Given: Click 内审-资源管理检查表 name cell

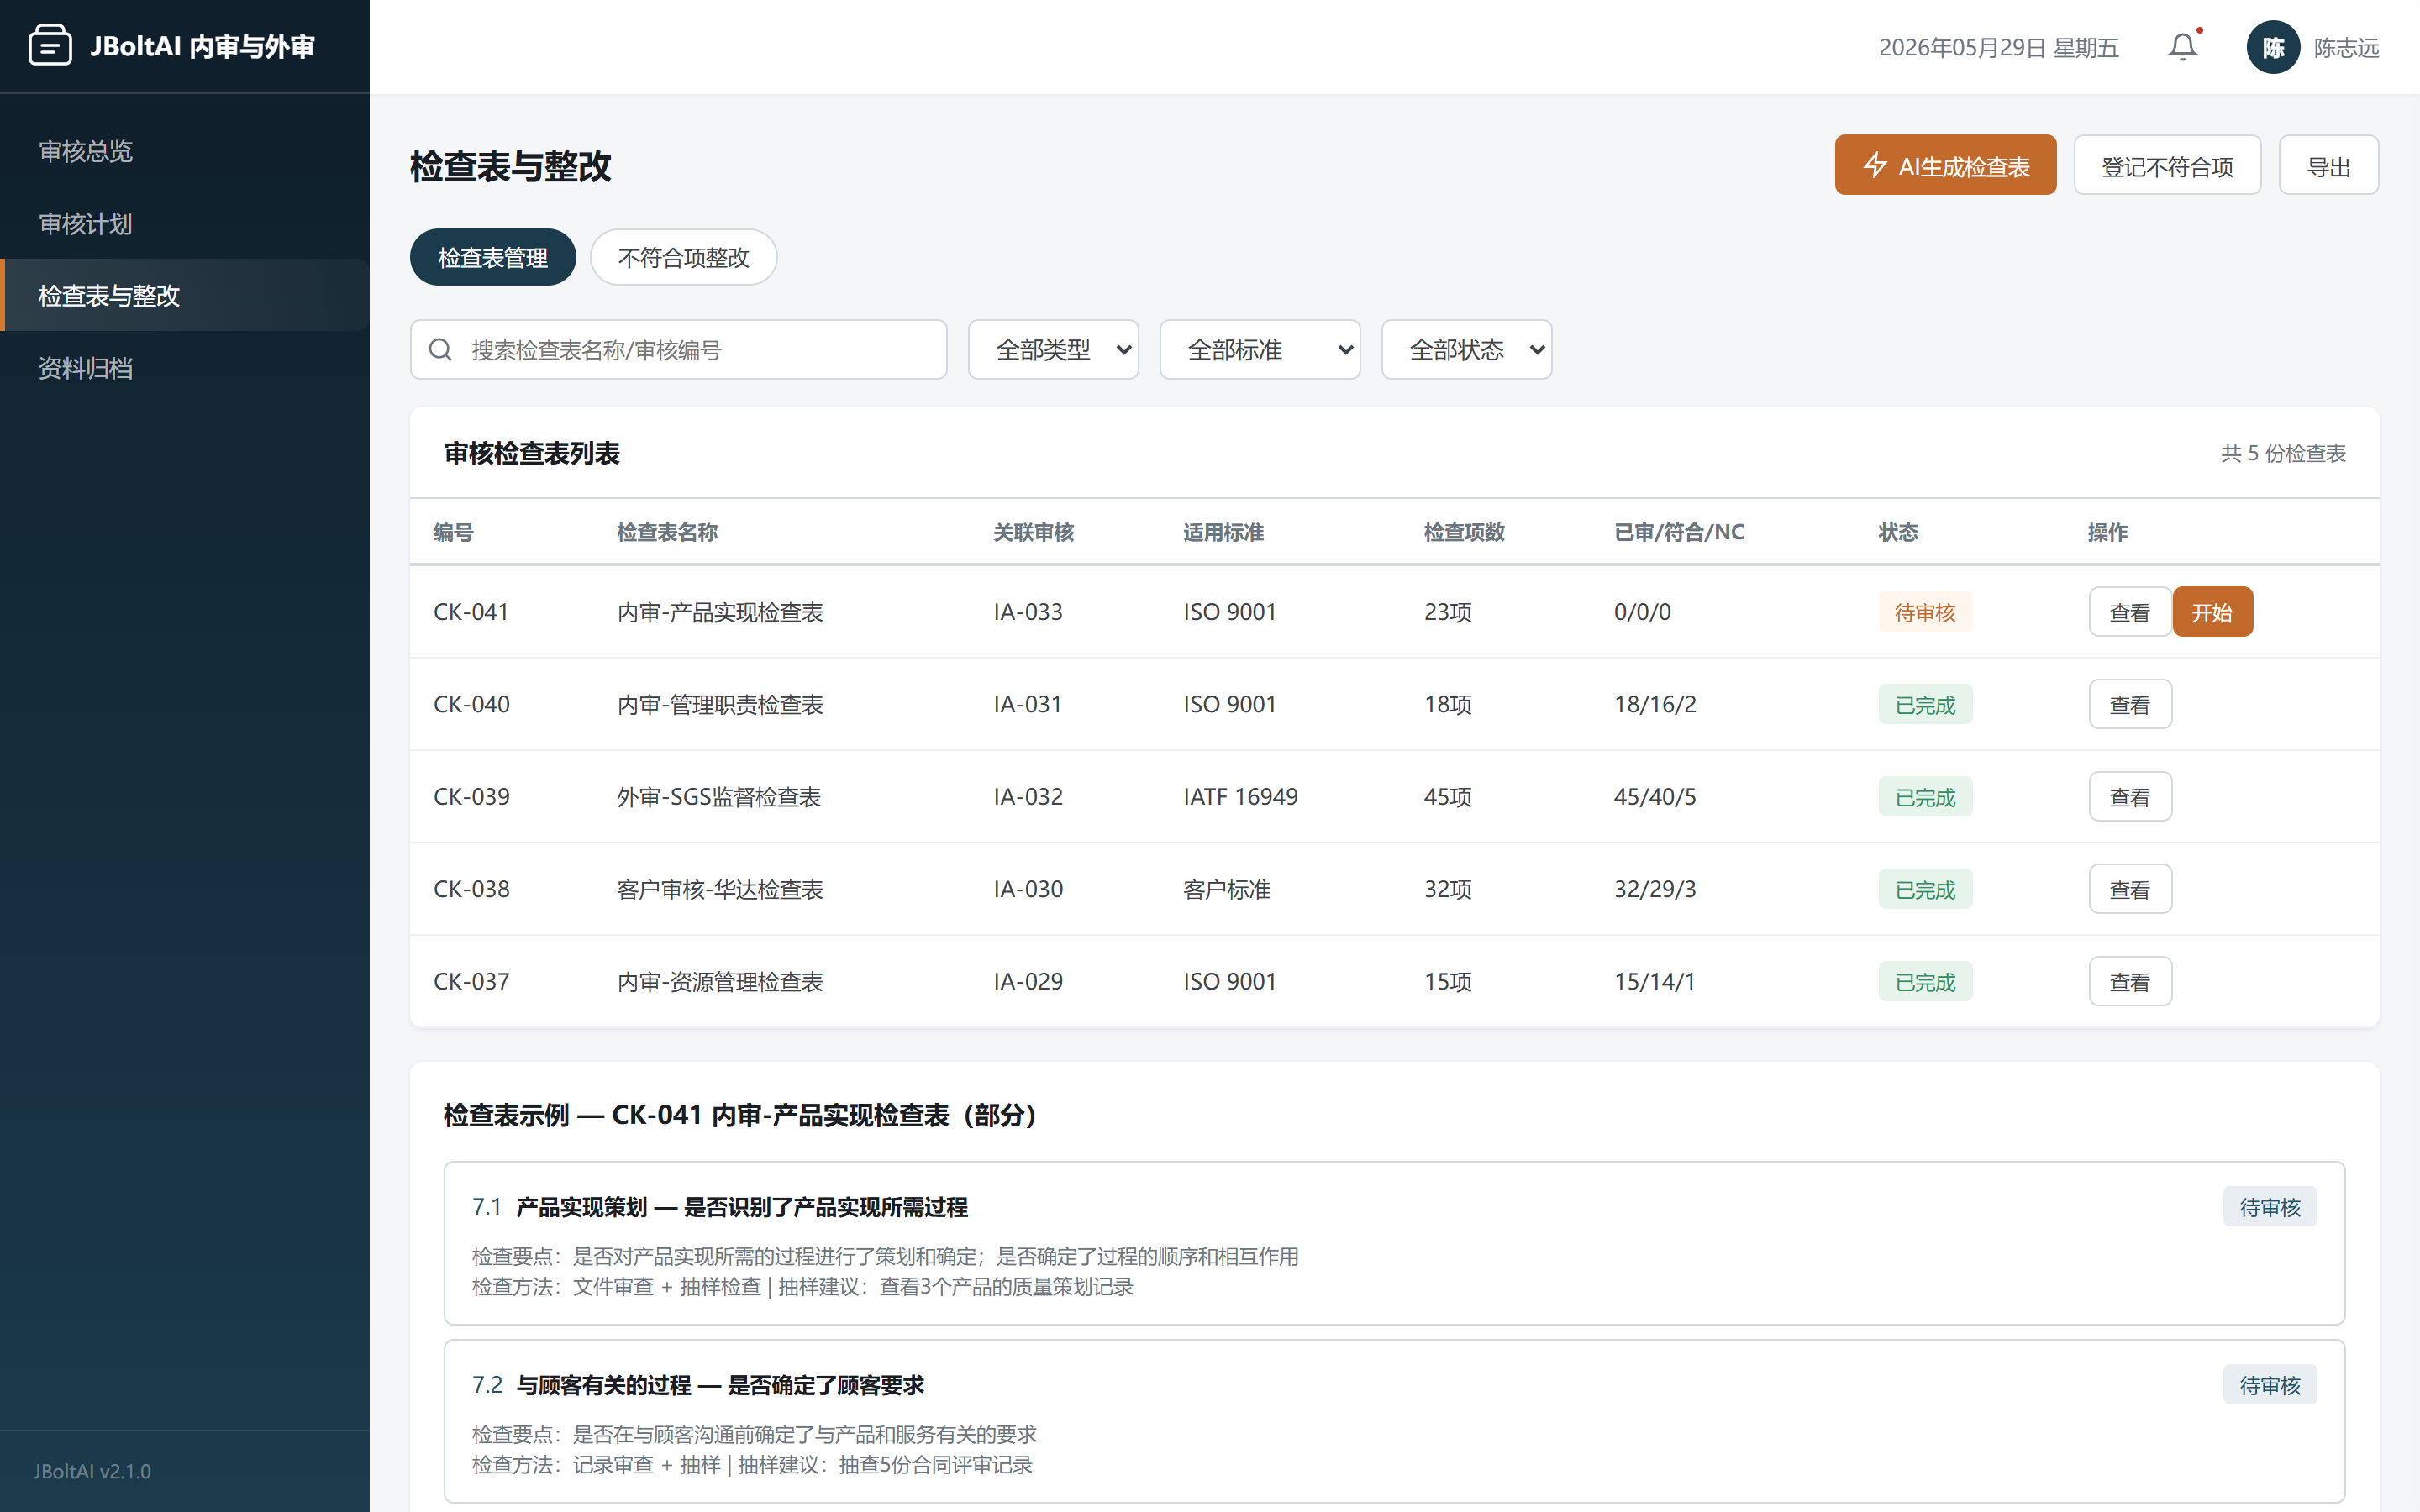Looking at the screenshot, I should (x=720, y=982).
